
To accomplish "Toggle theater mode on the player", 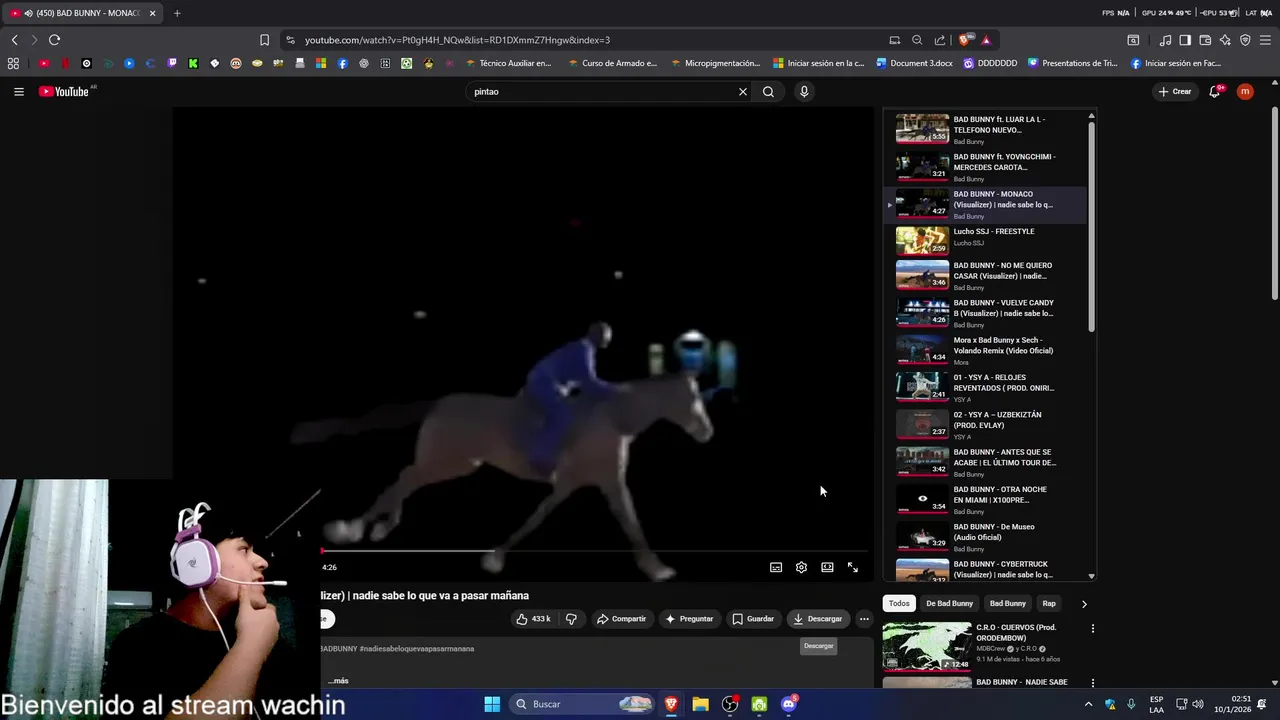I will [x=827, y=567].
